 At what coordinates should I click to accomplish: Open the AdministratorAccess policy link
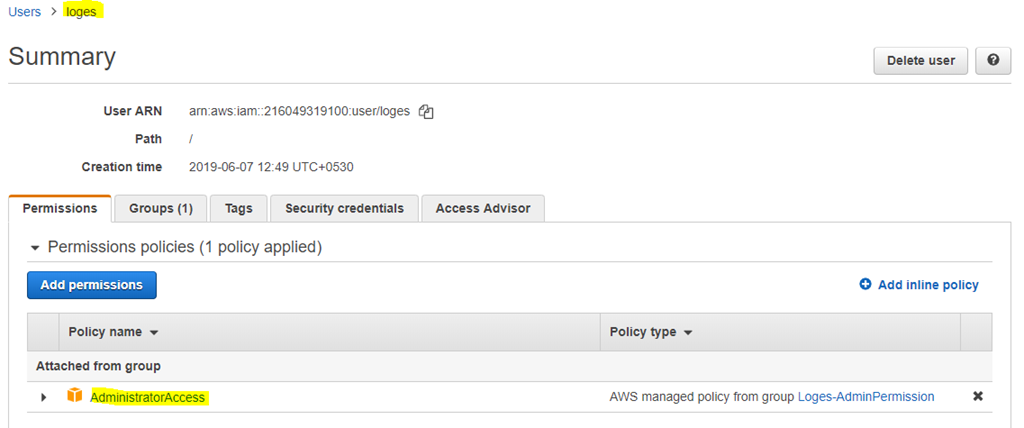click(148, 397)
